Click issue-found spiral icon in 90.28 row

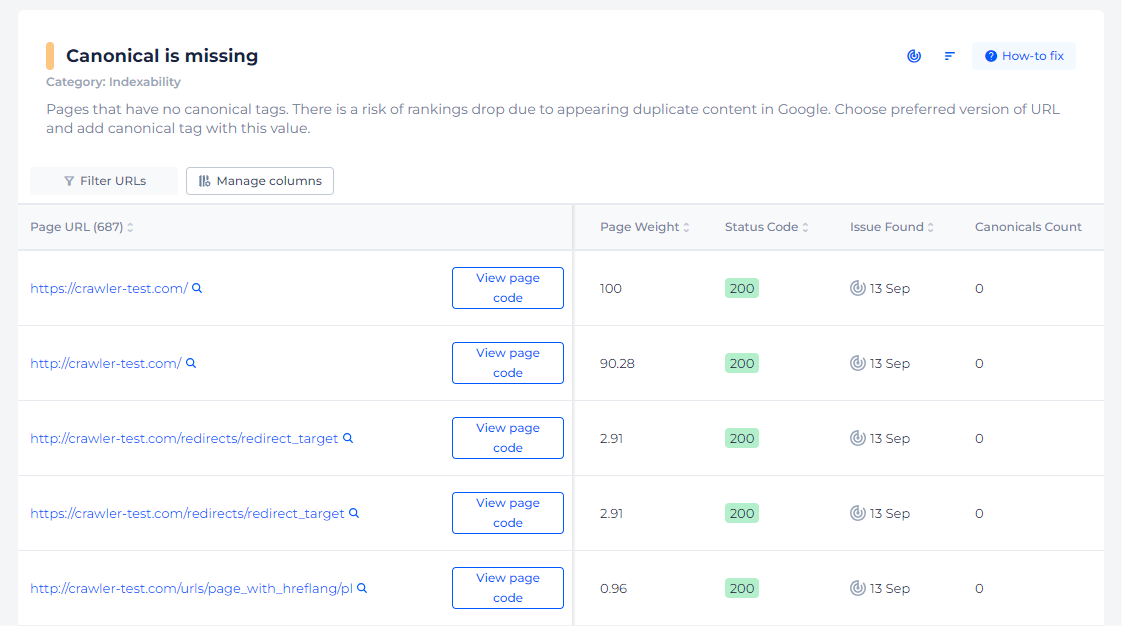(857, 363)
